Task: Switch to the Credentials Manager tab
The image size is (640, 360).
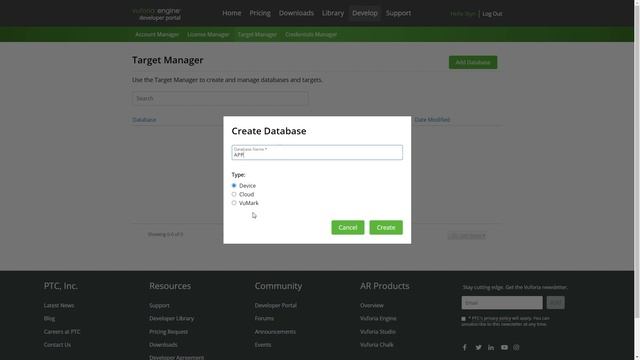Action: click(311, 35)
